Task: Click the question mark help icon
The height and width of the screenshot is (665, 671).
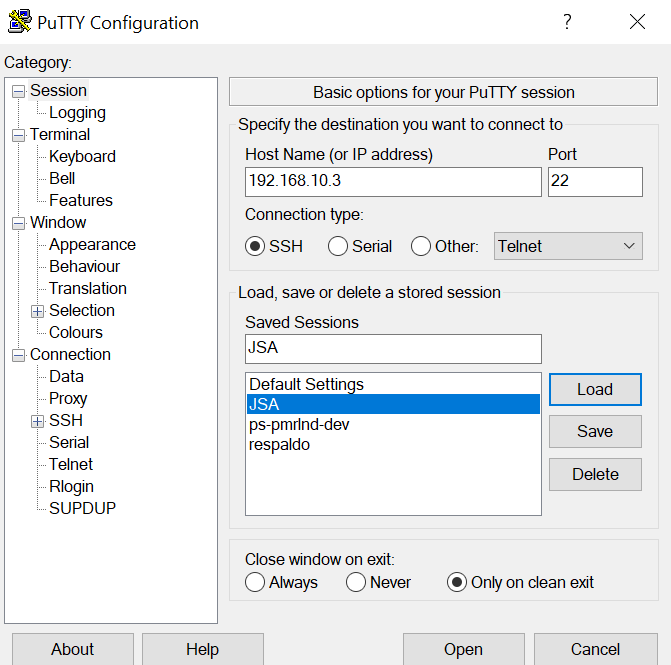Action: click(x=567, y=22)
